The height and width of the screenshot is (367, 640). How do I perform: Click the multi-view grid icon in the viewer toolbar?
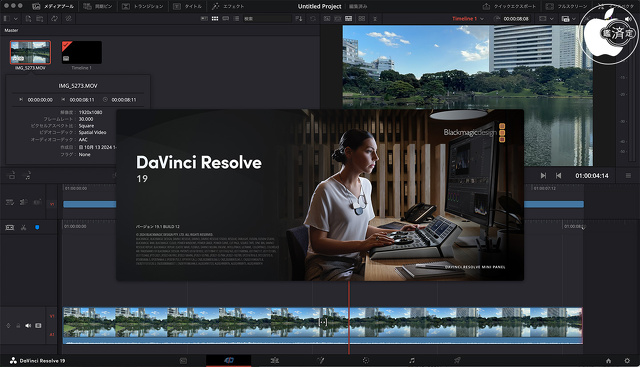[x=362, y=19]
